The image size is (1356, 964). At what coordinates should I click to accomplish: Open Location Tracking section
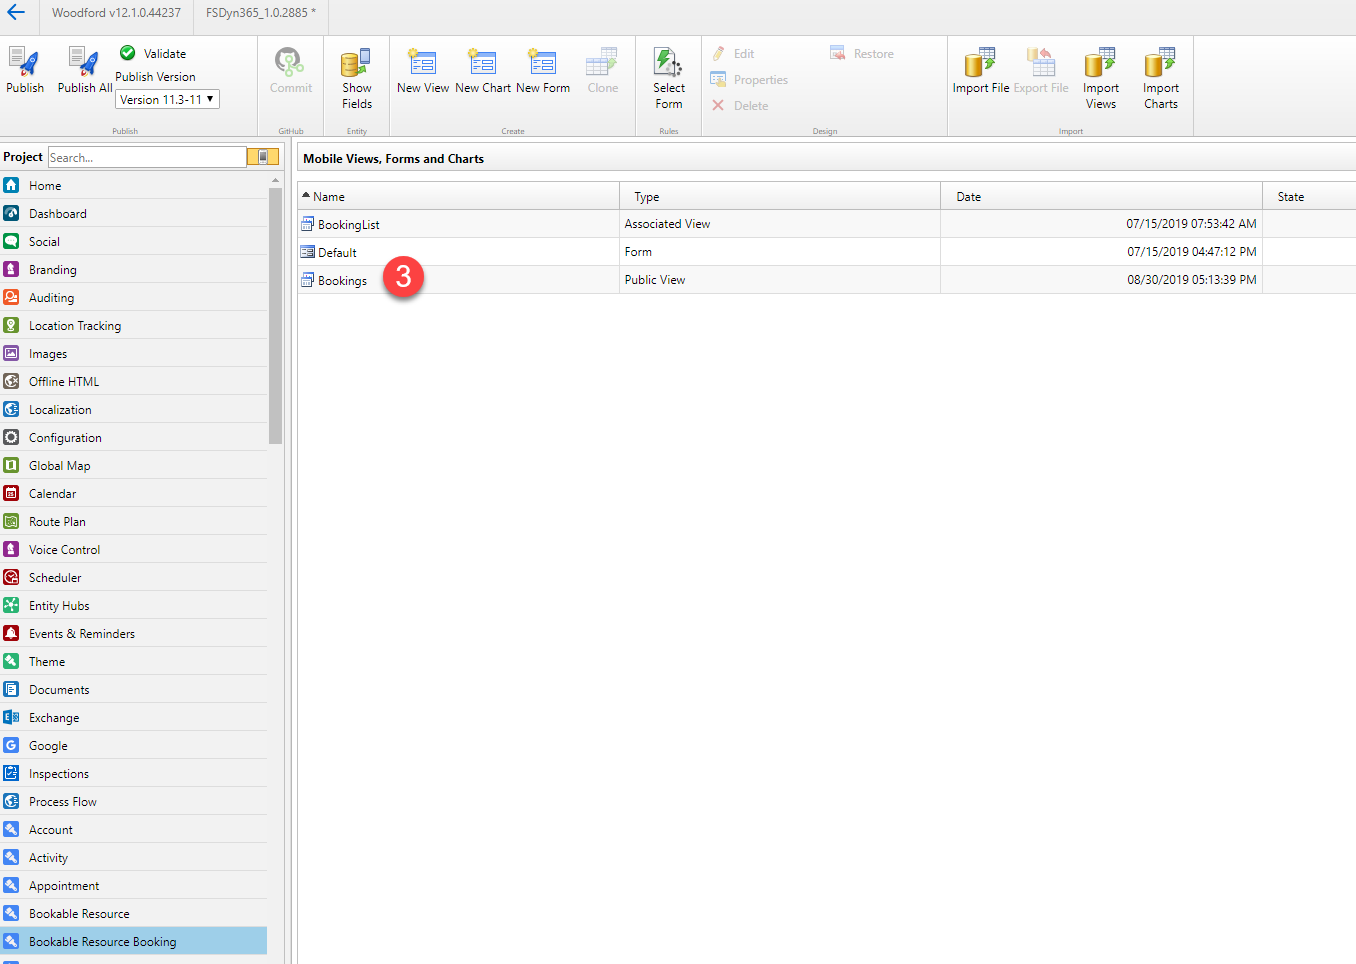tap(134, 326)
